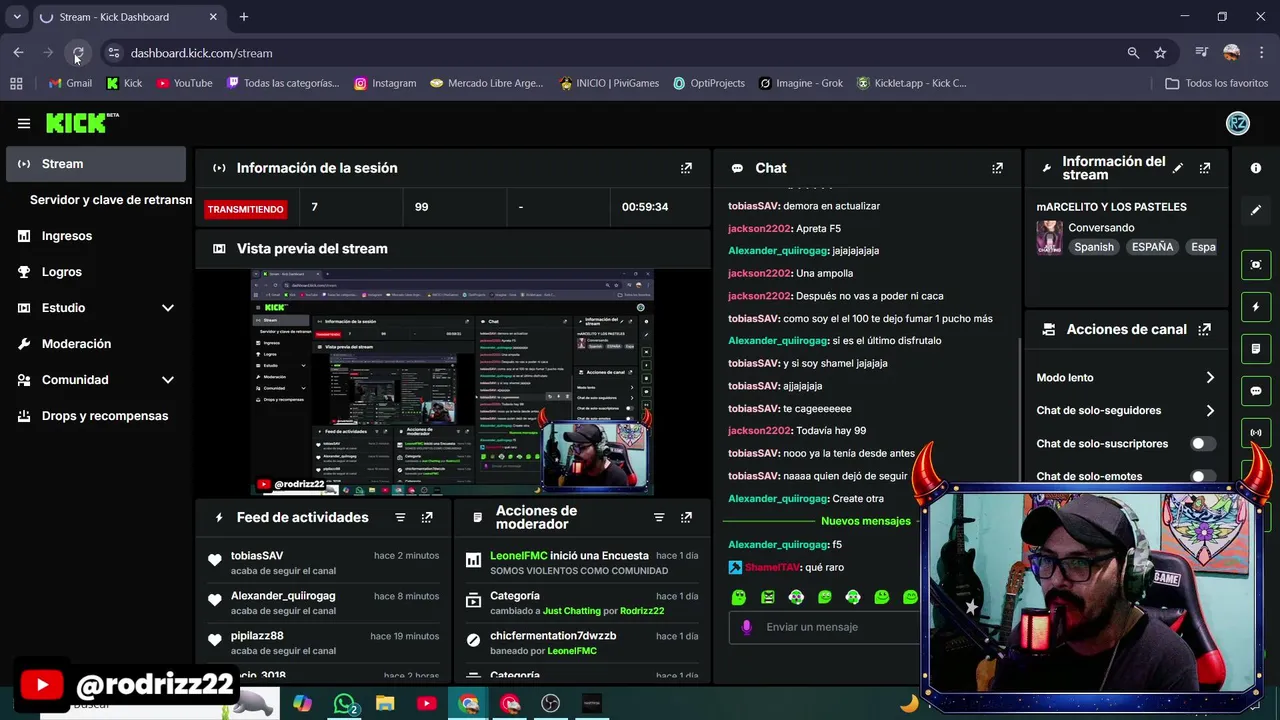1280x720 pixels.
Task: Toggle the moderator actions note widget icon
Action: 1256,349
